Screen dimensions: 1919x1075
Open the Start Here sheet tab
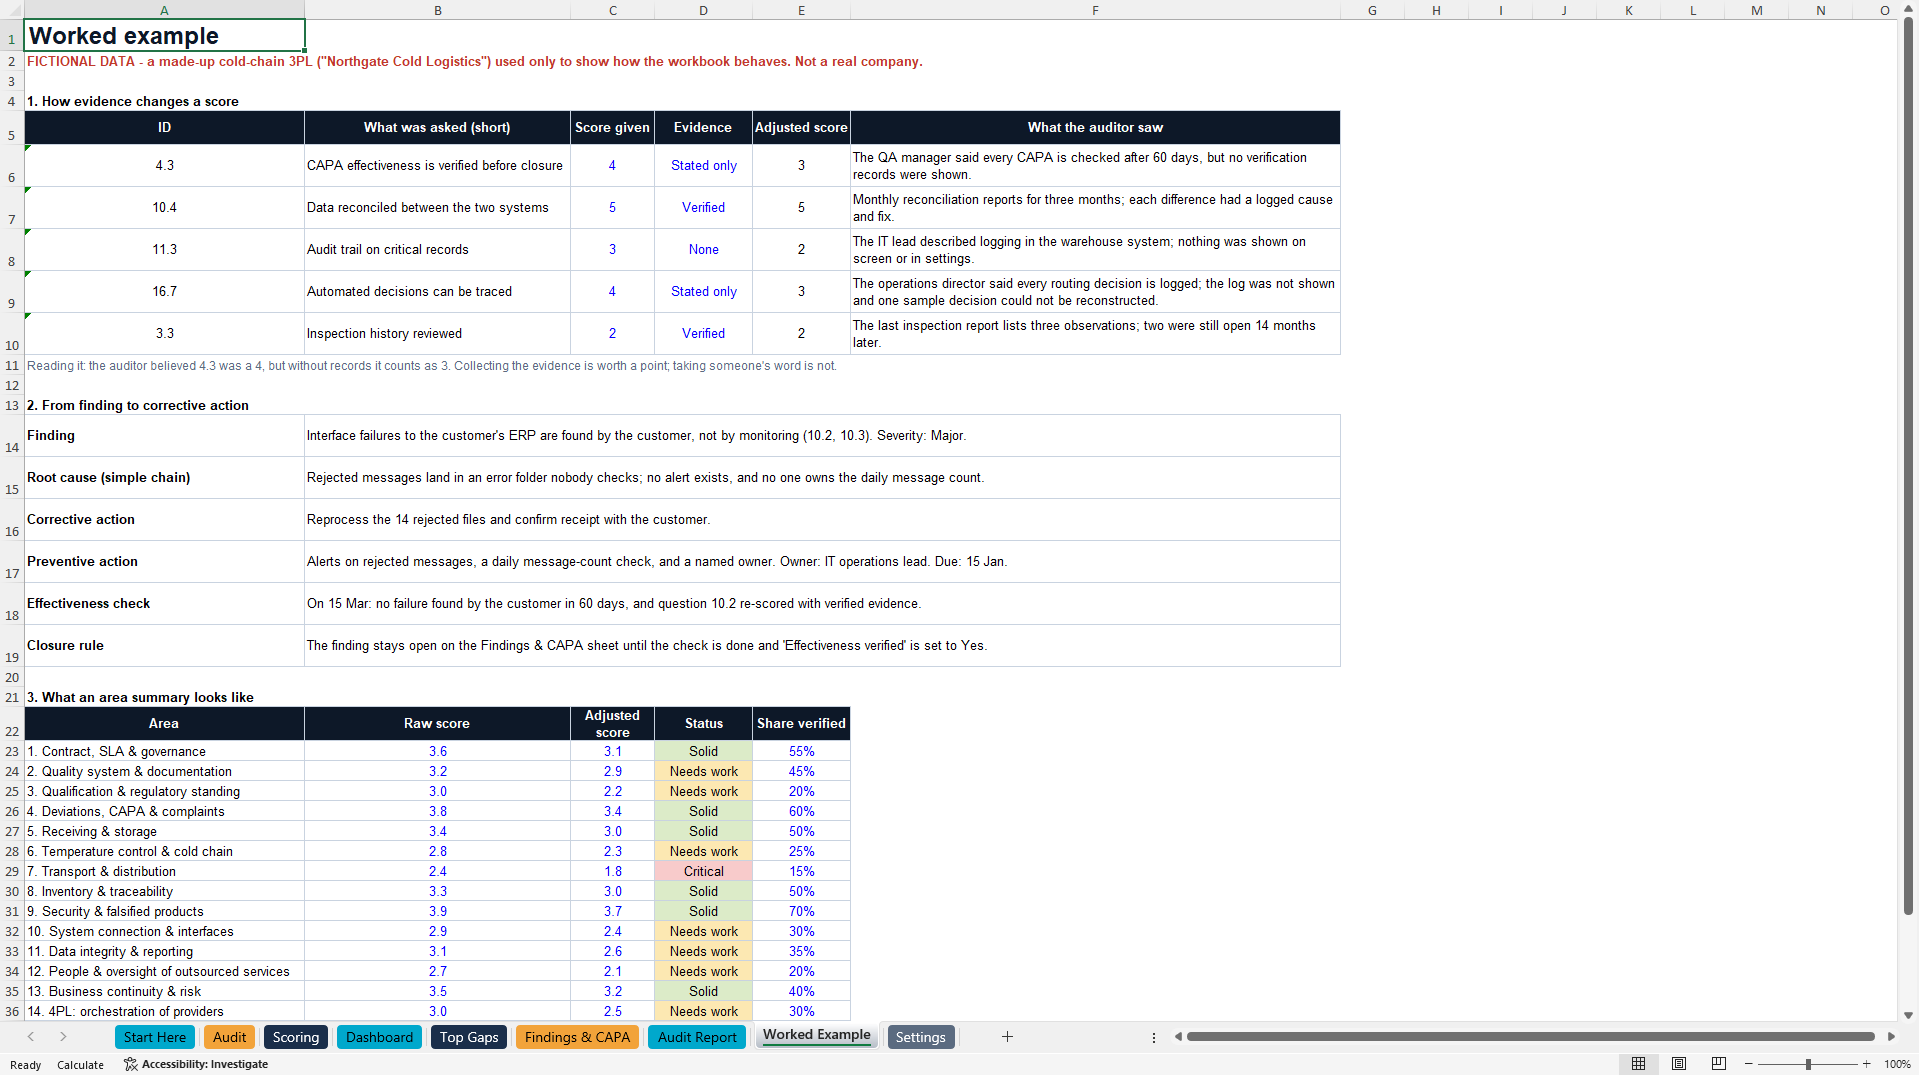[x=155, y=1037]
